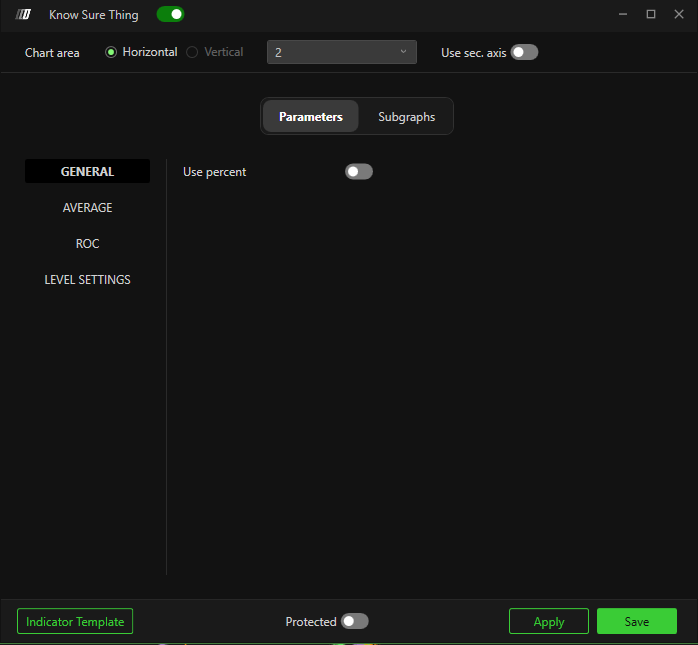Click the green Save button
This screenshot has width=698, height=645.
pos(636,621)
